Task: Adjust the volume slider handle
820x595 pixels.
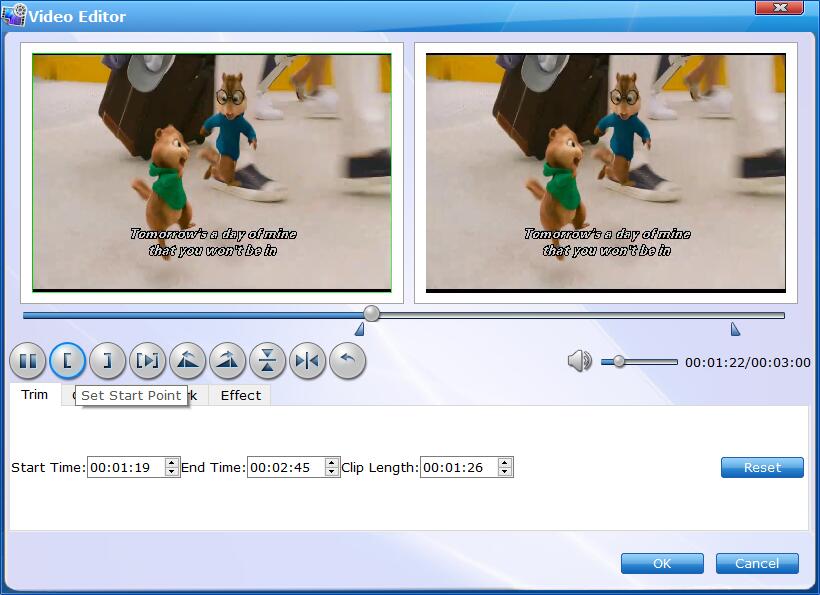Action: pos(619,361)
